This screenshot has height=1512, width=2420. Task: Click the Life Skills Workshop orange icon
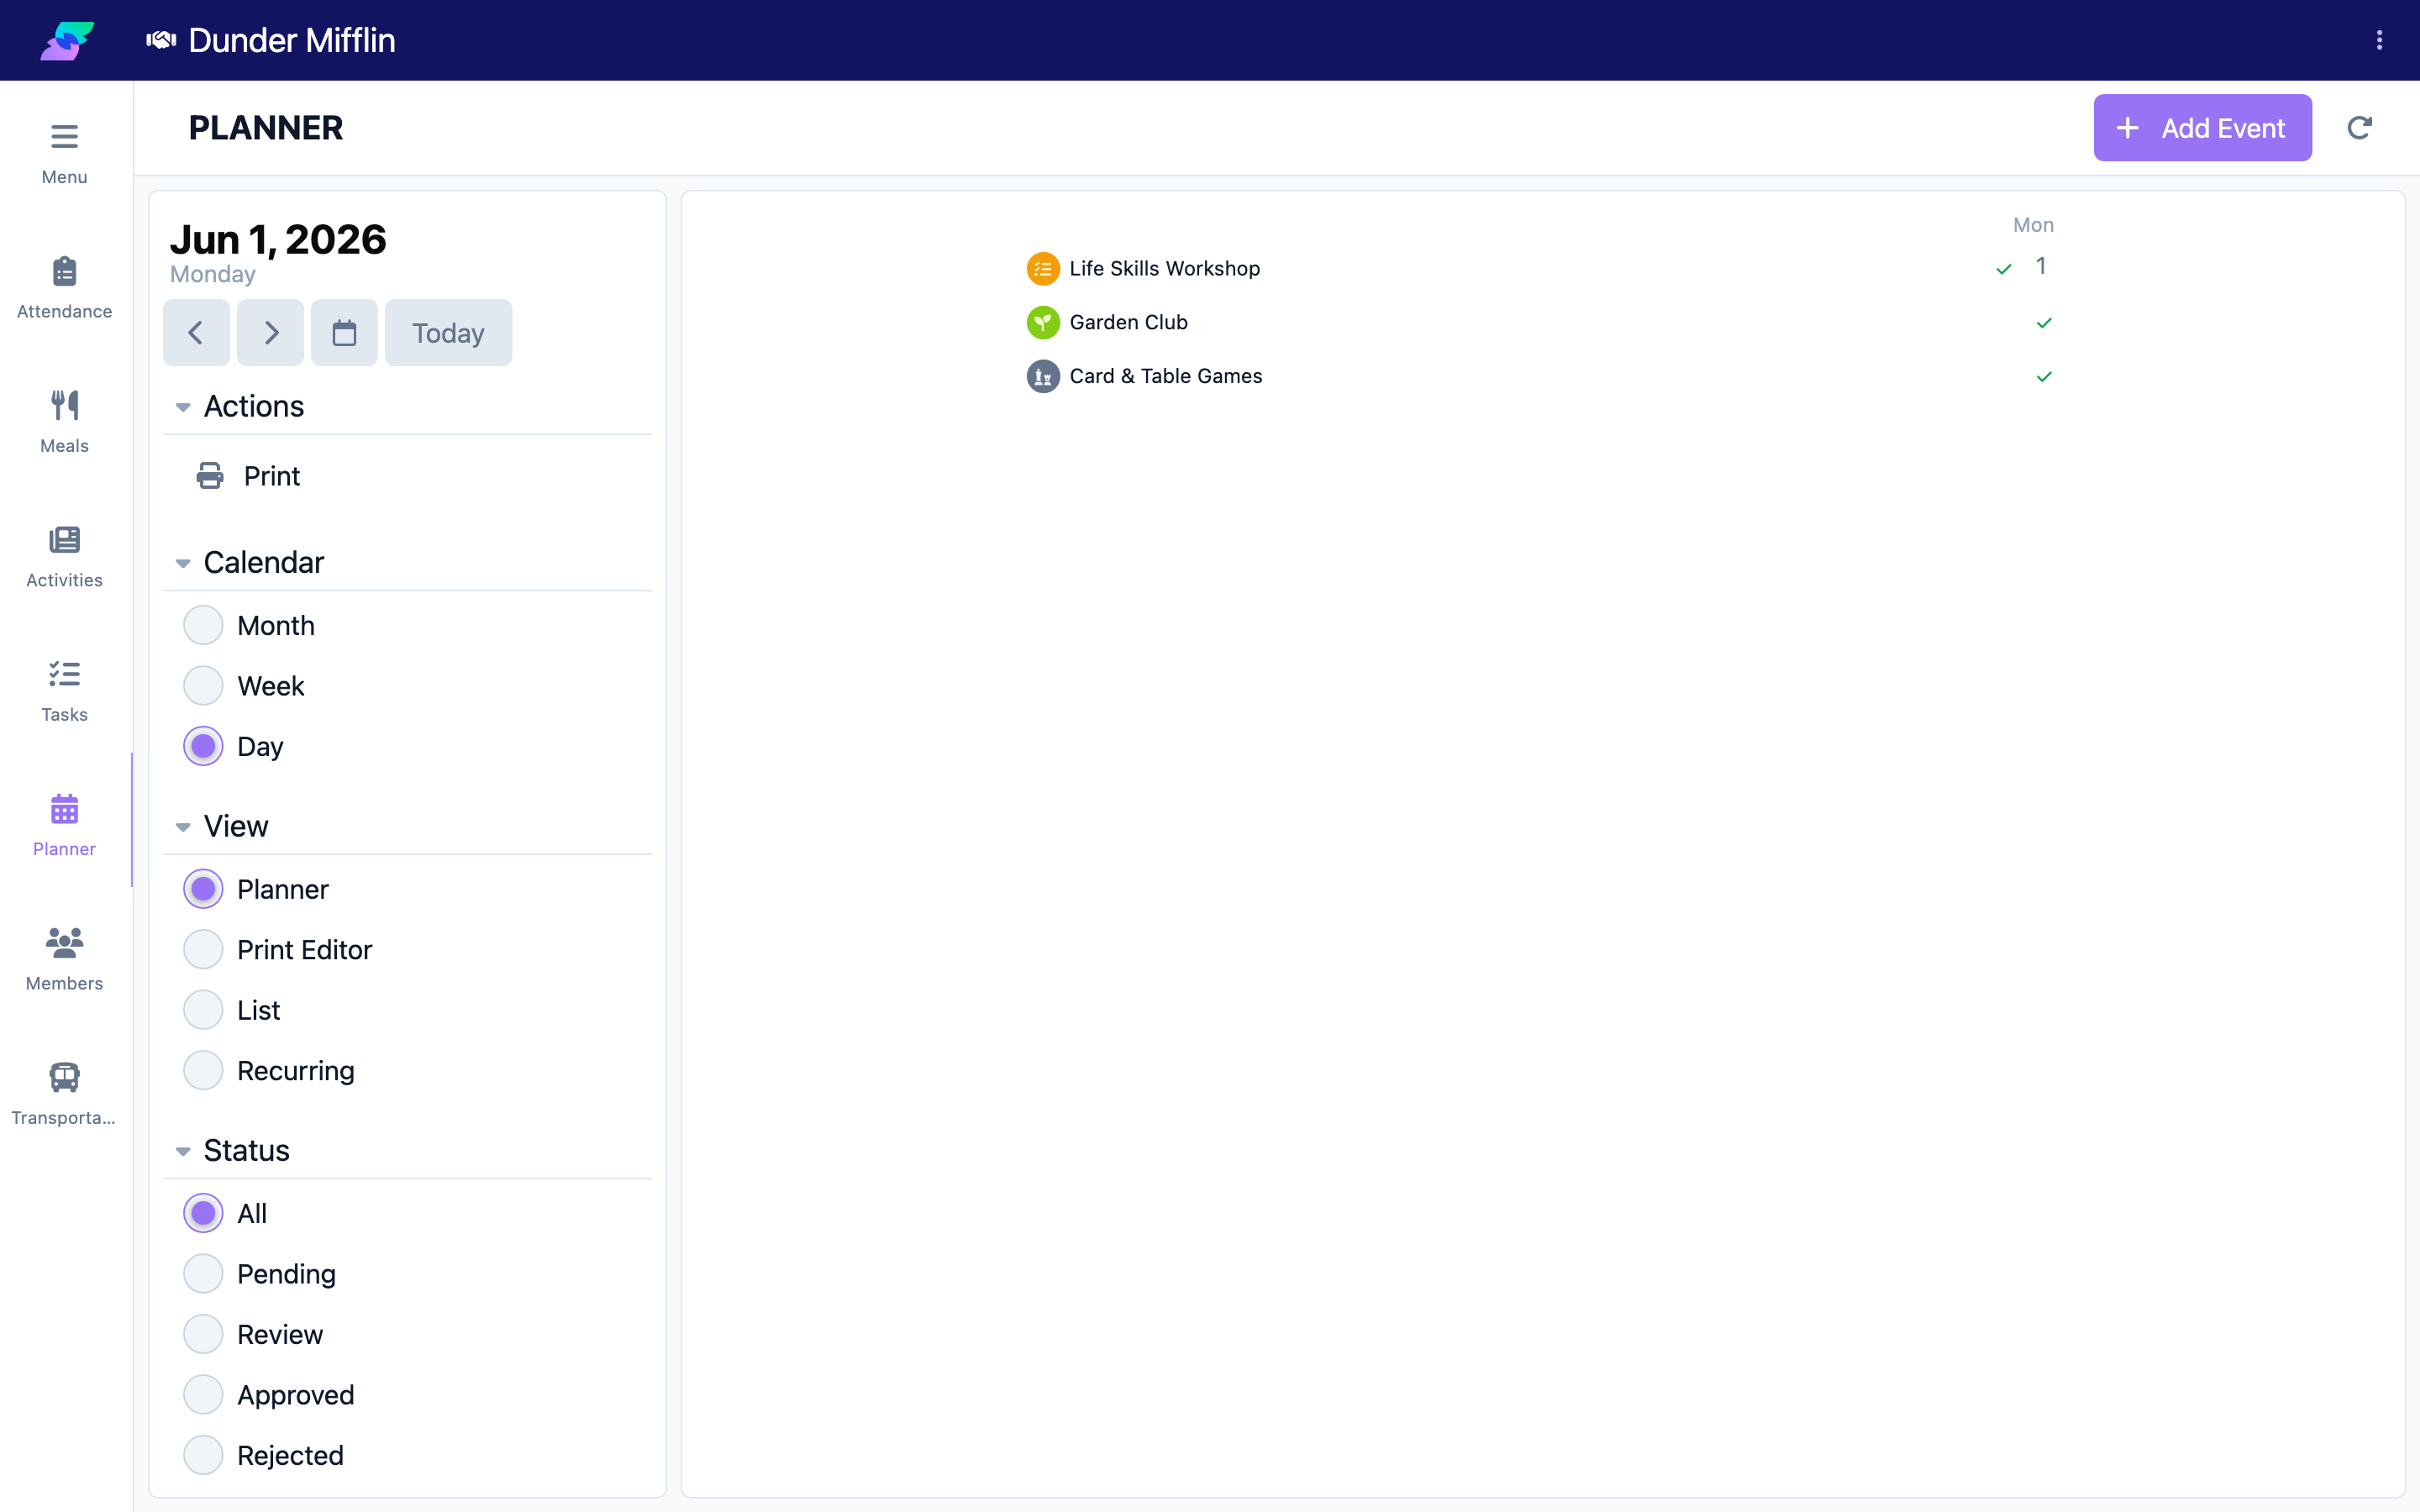click(1043, 269)
